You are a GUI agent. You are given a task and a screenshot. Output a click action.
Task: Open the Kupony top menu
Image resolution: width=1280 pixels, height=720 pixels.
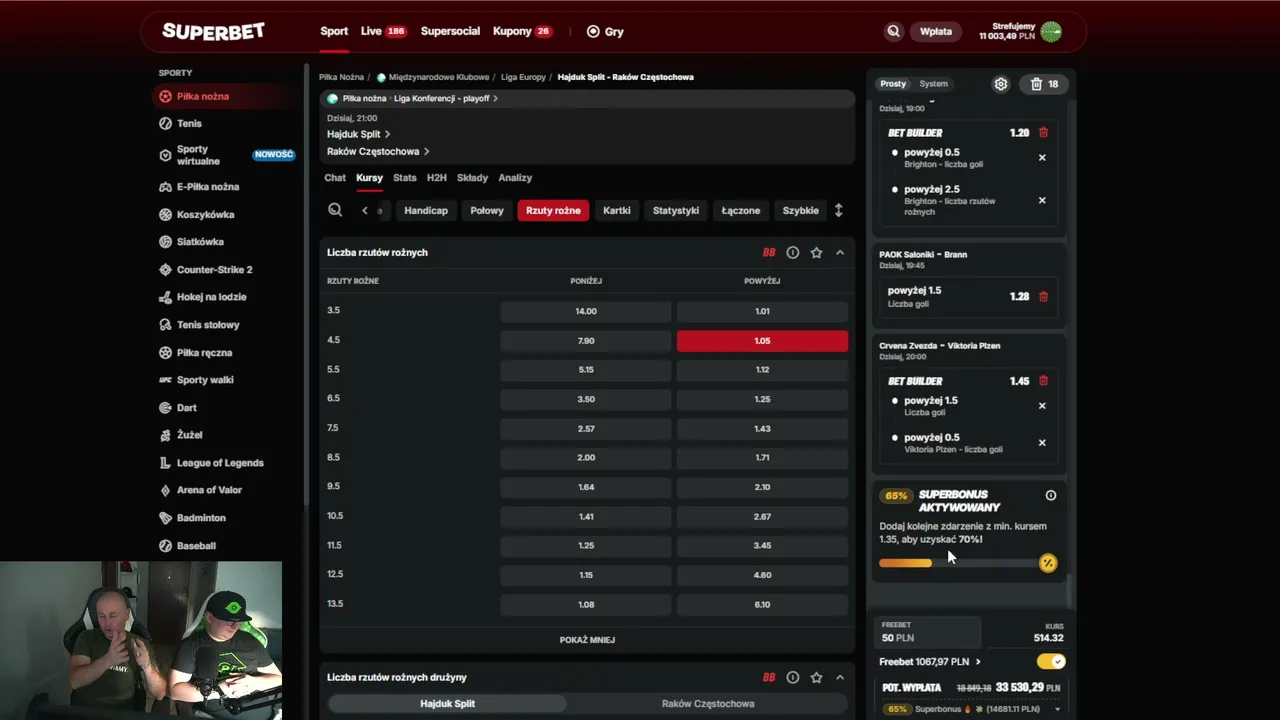[522, 31]
